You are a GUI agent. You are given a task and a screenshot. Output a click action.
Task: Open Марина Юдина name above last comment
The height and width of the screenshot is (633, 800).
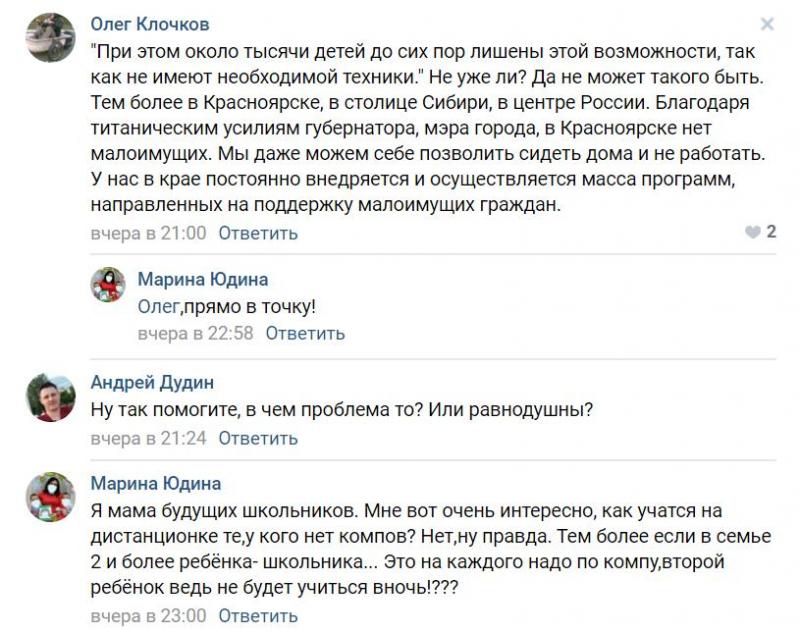click(156, 483)
